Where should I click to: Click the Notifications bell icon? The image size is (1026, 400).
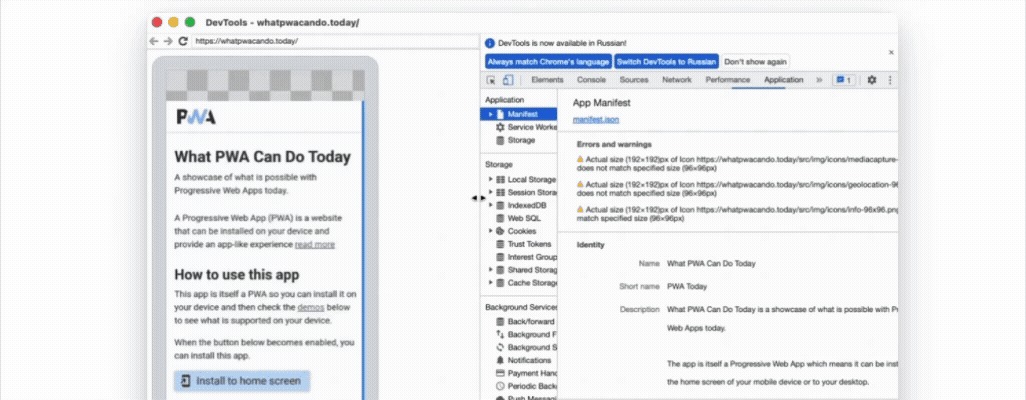(x=501, y=360)
